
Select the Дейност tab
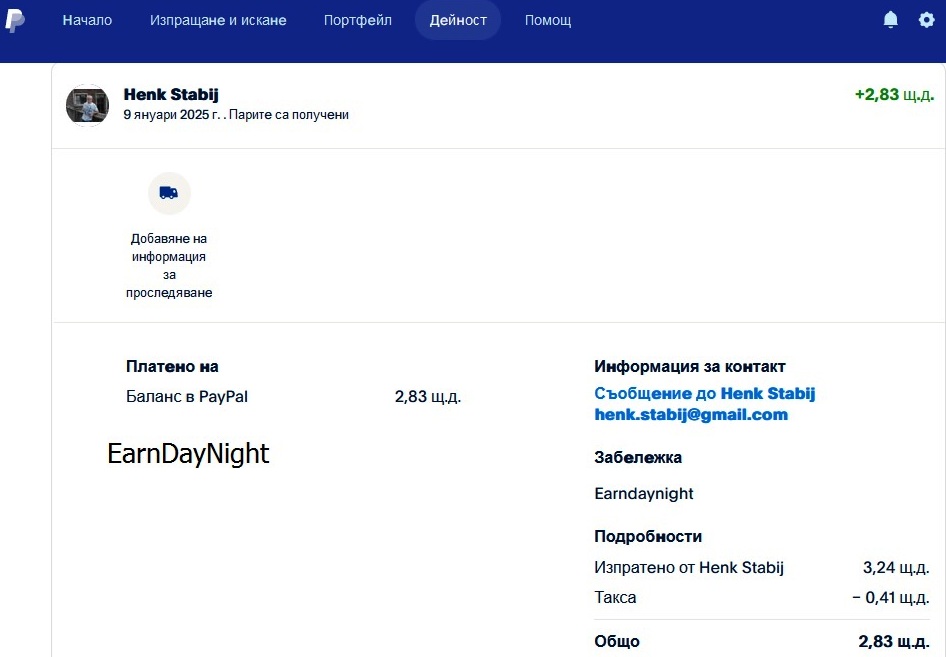pyautogui.click(x=458, y=20)
